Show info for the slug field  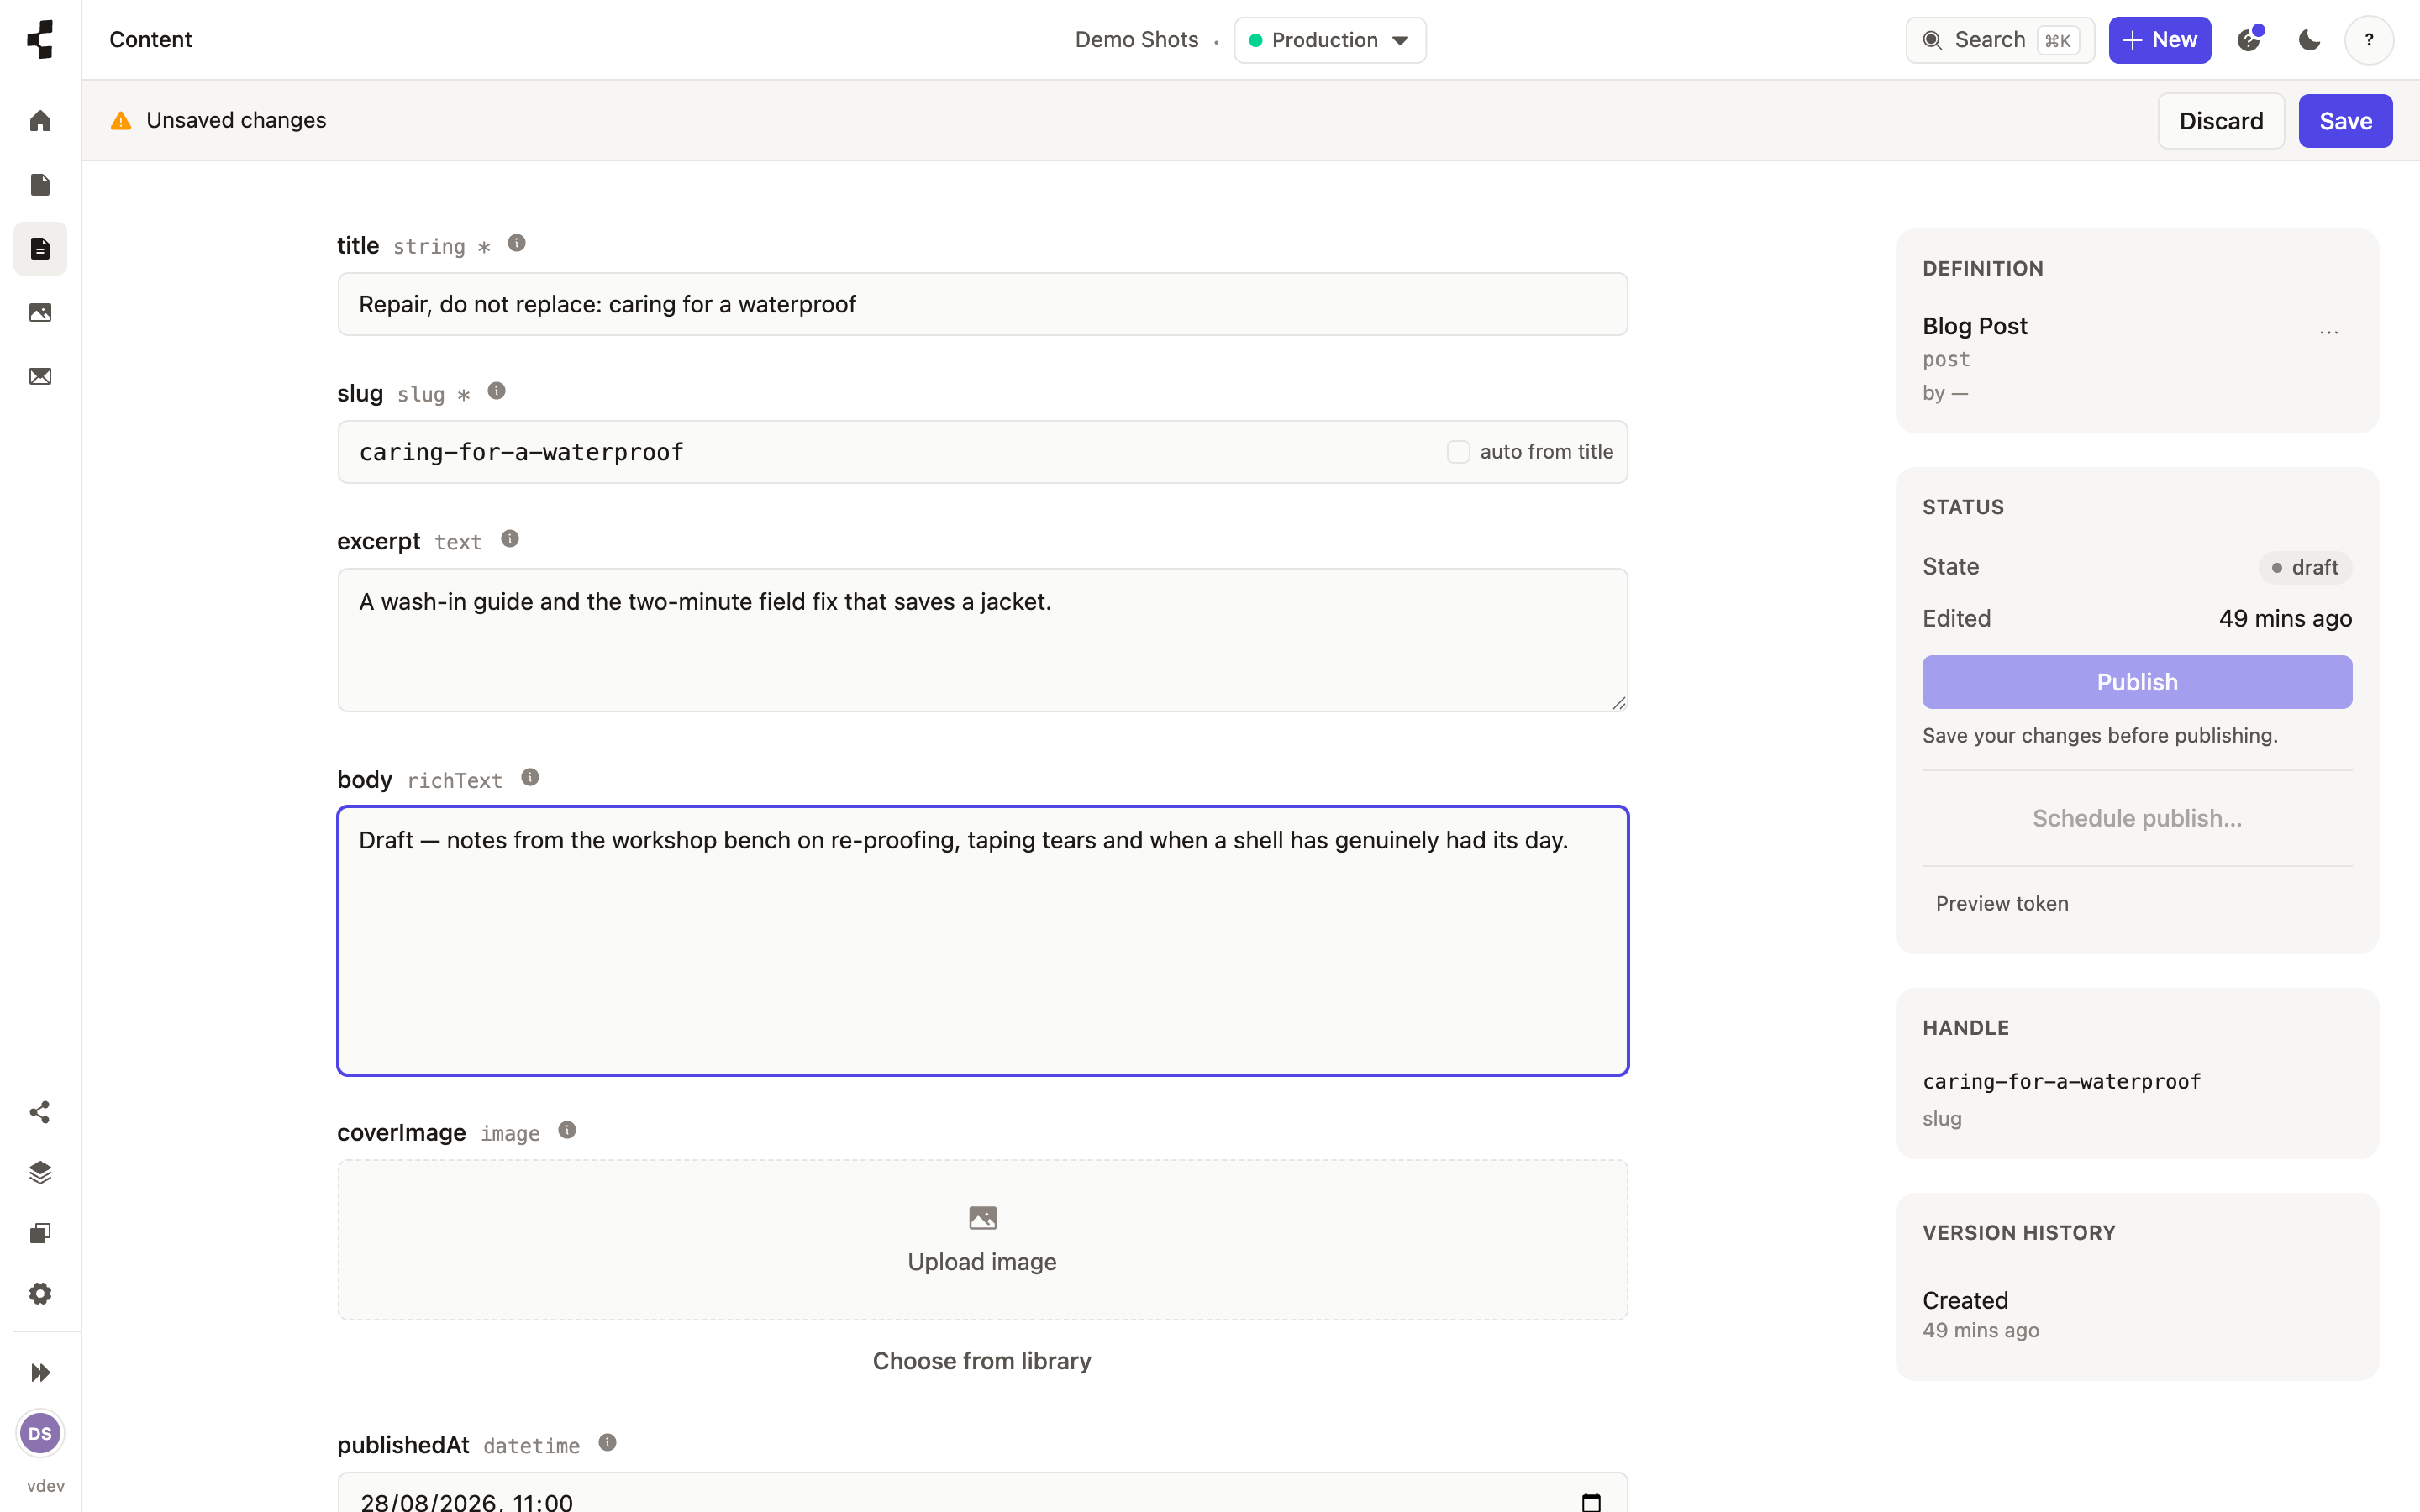tap(497, 391)
